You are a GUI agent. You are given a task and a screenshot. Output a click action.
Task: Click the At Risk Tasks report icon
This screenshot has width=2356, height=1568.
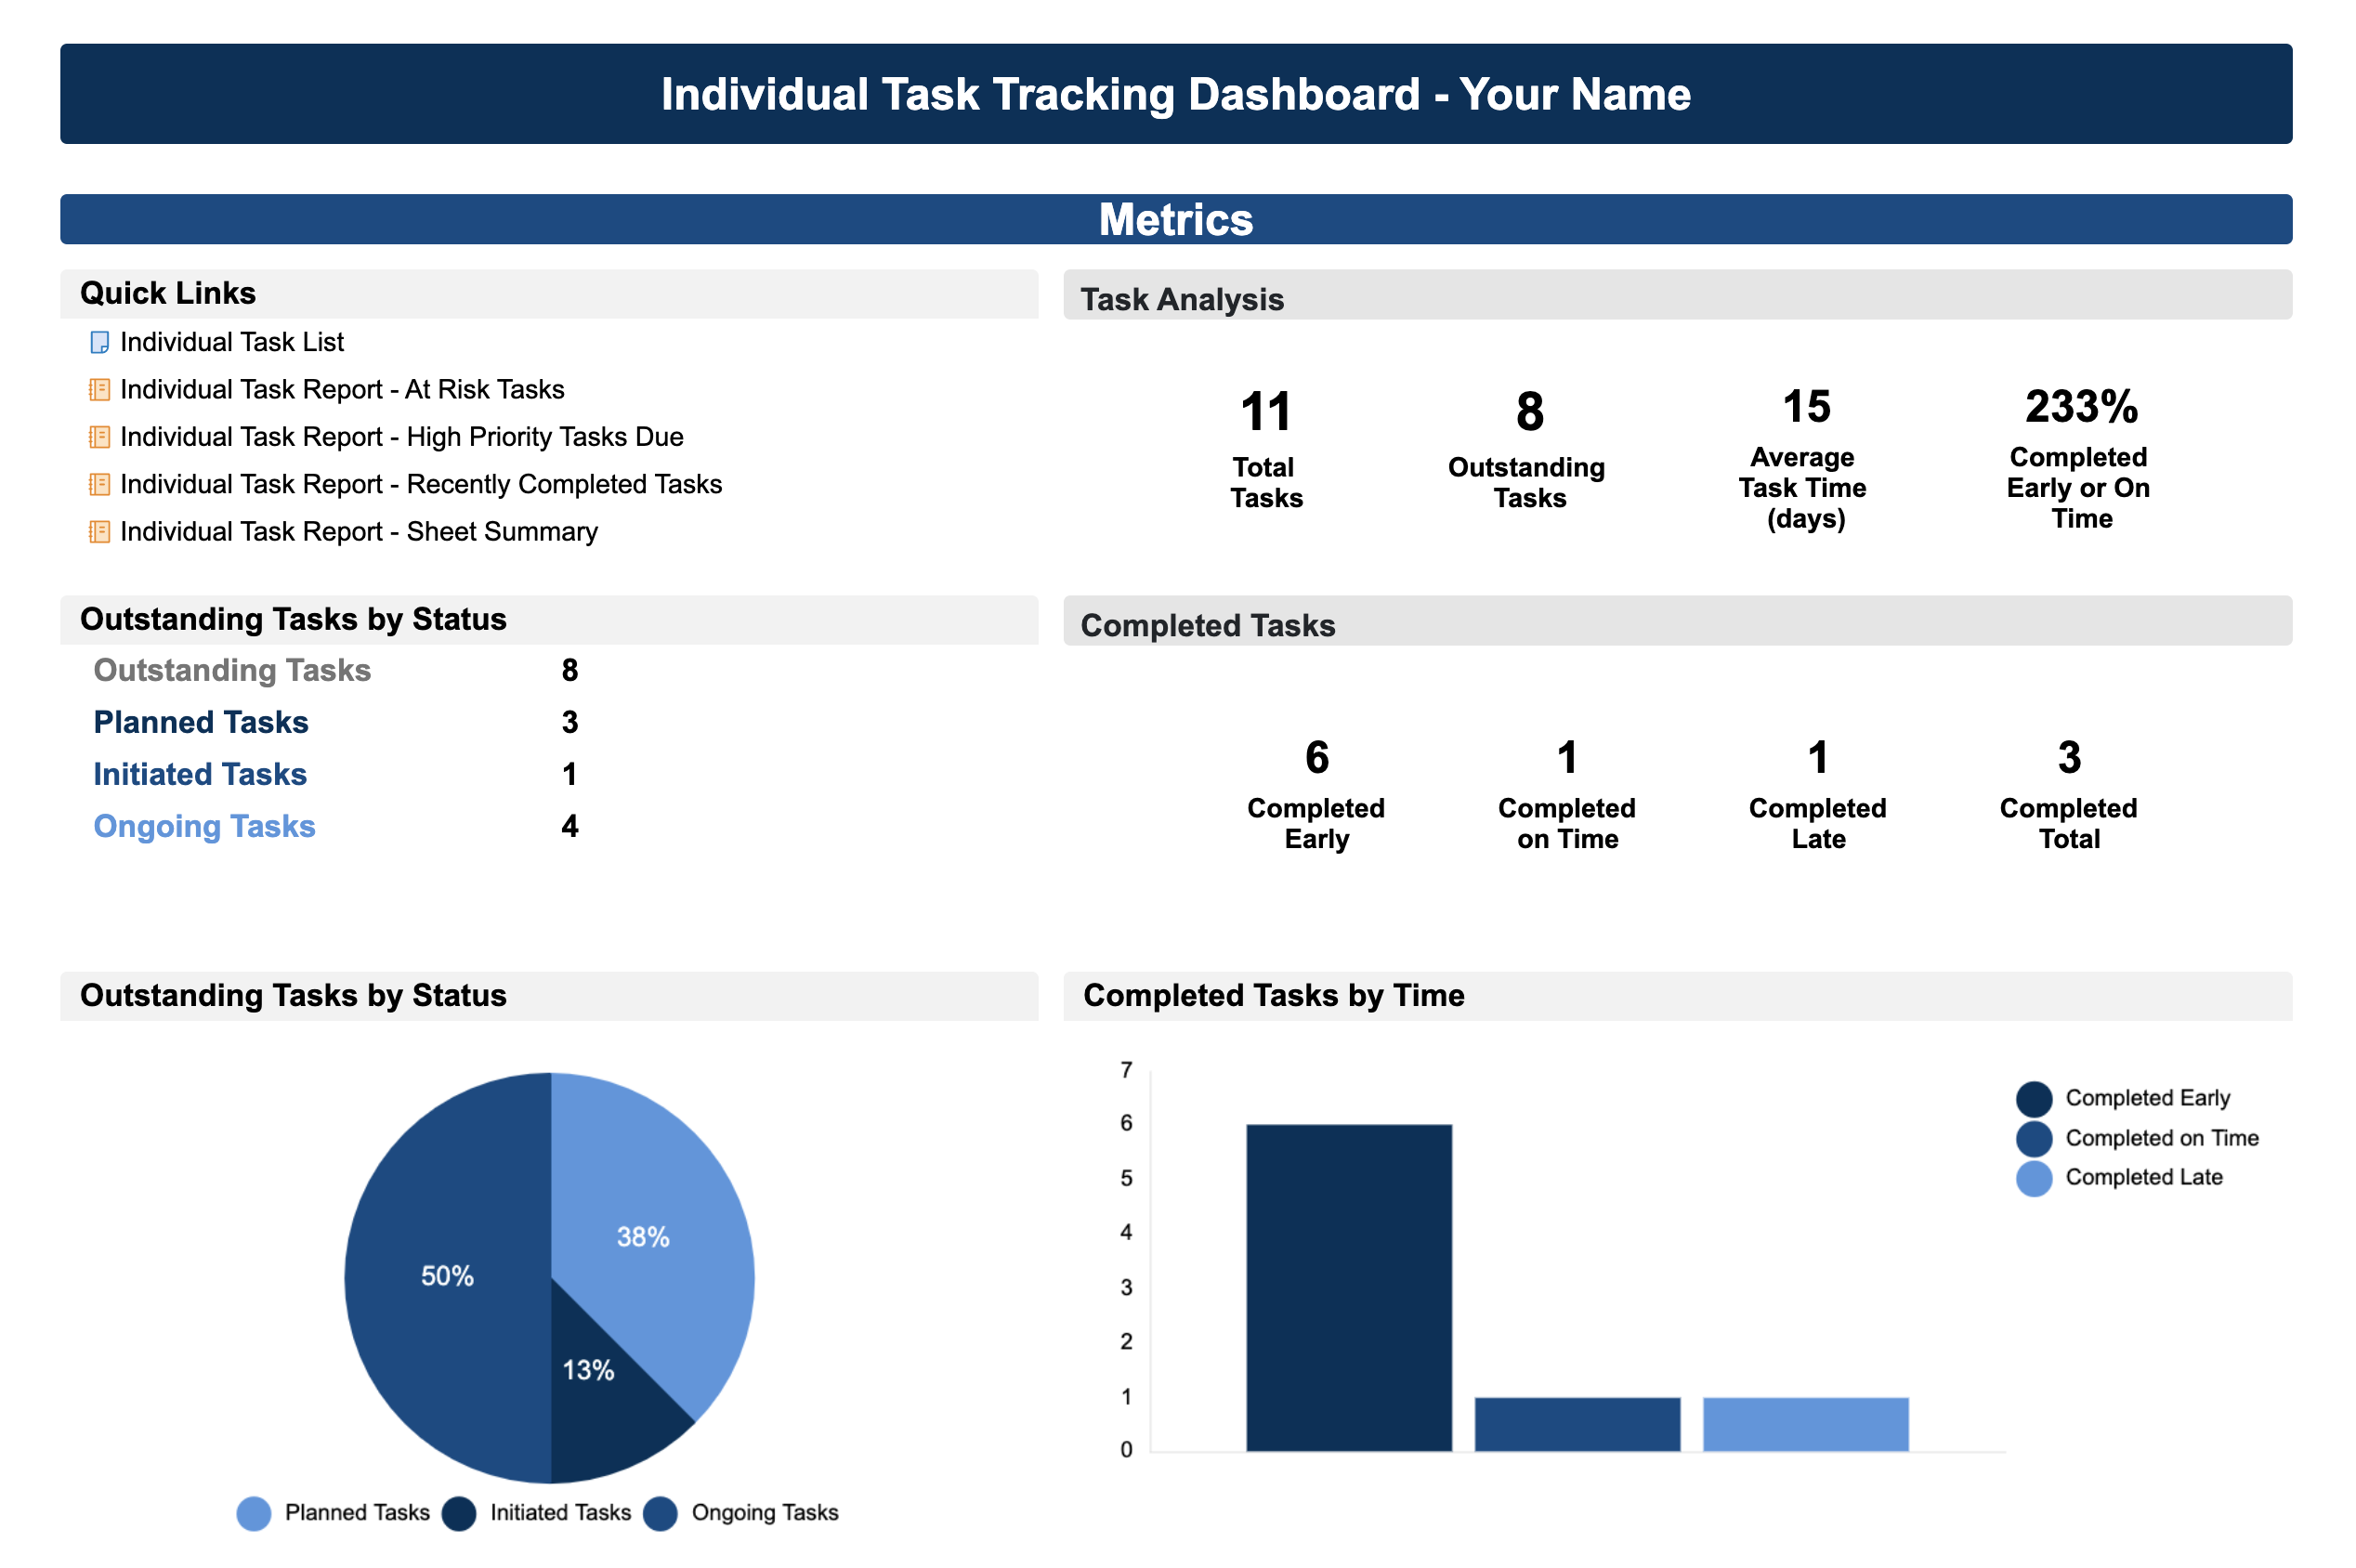click(99, 390)
